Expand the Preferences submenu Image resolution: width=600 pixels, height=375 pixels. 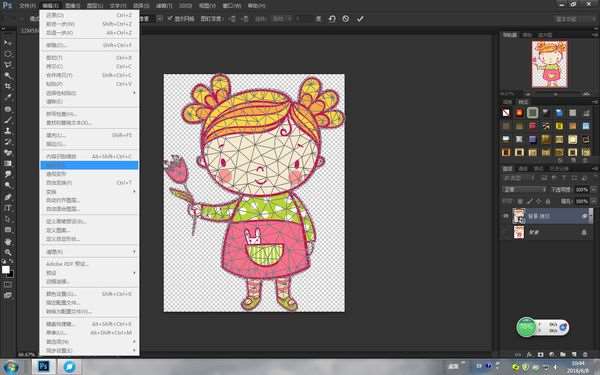pyautogui.click(x=89, y=341)
